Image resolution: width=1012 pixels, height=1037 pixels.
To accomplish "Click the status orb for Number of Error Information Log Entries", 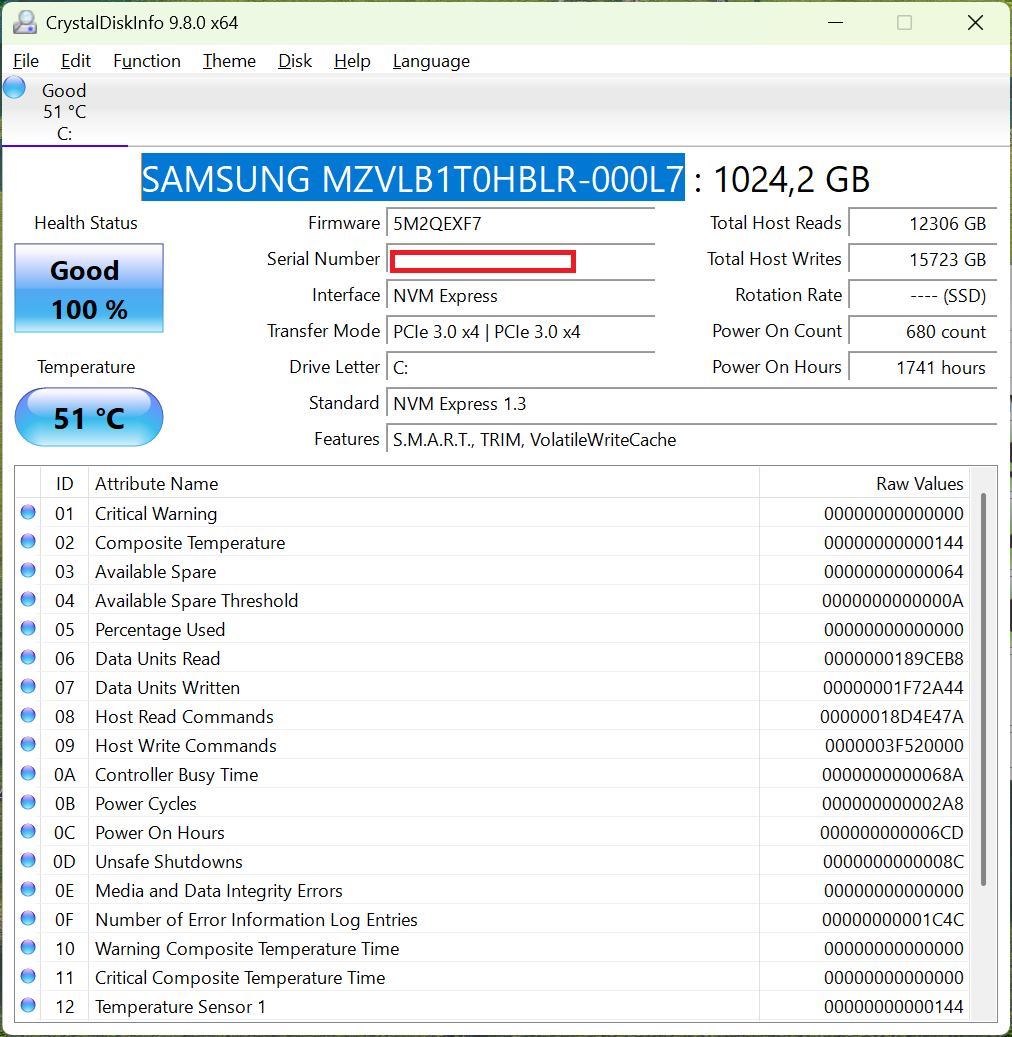I will pyautogui.click(x=28, y=918).
